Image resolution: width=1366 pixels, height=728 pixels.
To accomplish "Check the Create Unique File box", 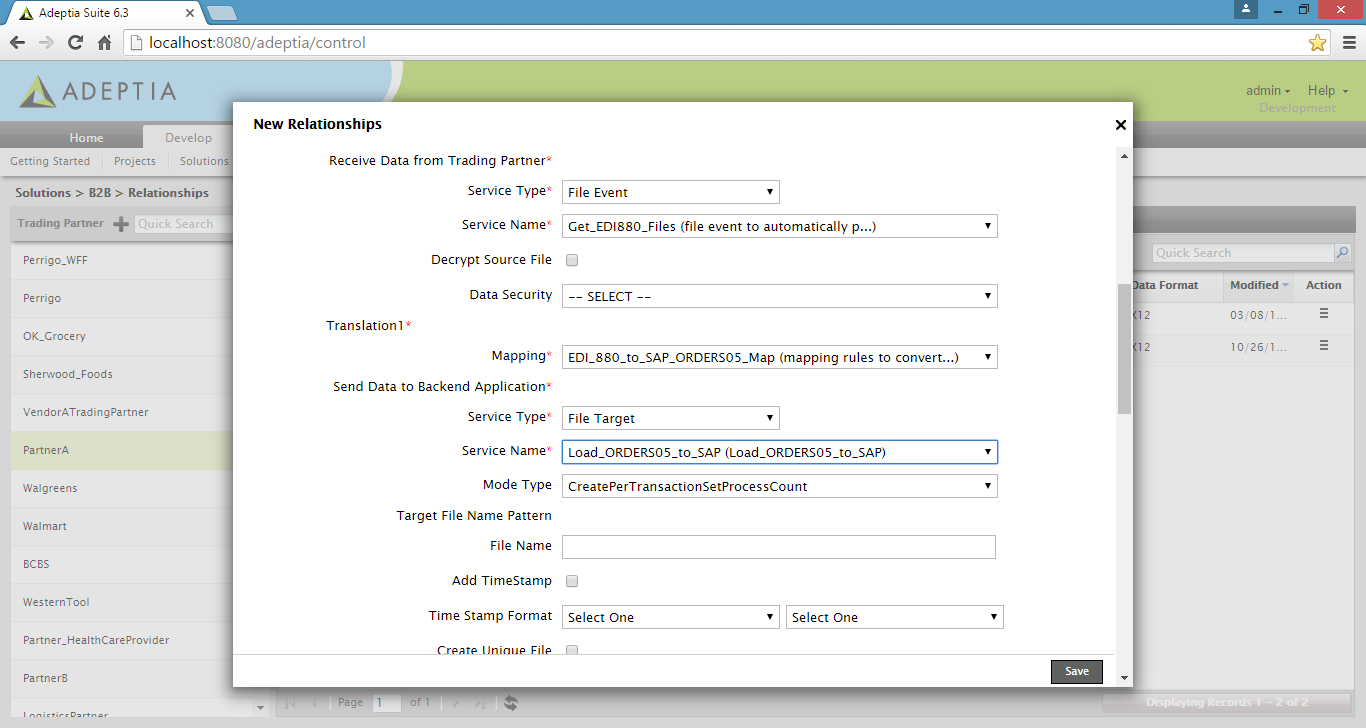I will (x=572, y=651).
